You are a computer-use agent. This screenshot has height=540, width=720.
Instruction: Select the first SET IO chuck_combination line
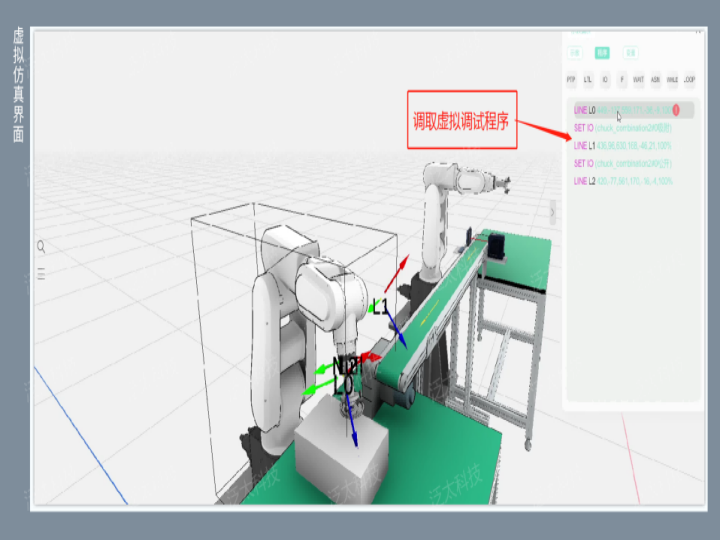[x=608, y=128]
